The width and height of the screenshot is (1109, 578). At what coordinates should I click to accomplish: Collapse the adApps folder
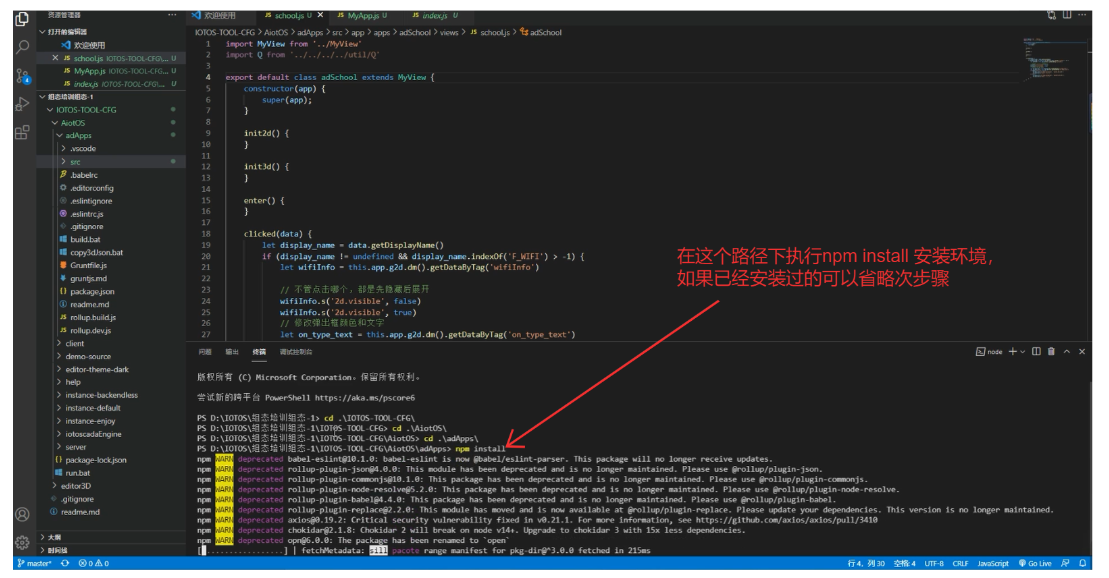79,135
